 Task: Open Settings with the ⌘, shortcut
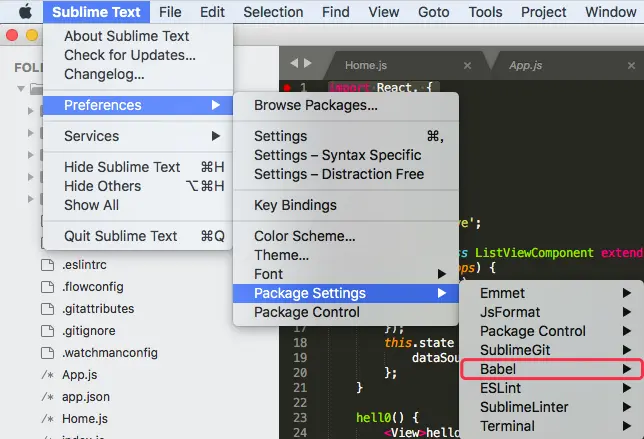[x=346, y=136]
